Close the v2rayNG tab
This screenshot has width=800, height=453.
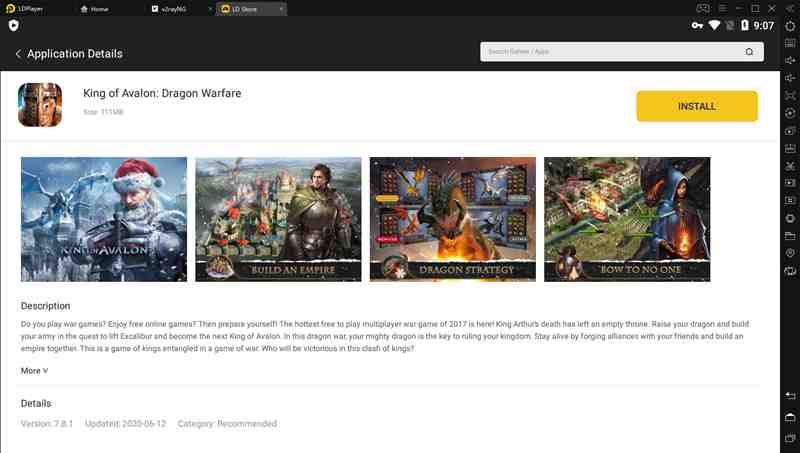pos(210,9)
